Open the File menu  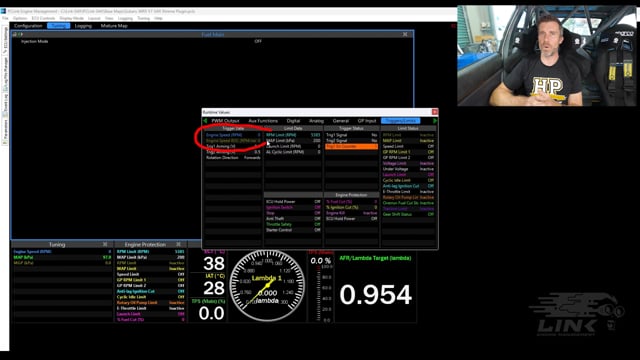tap(5, 18)
